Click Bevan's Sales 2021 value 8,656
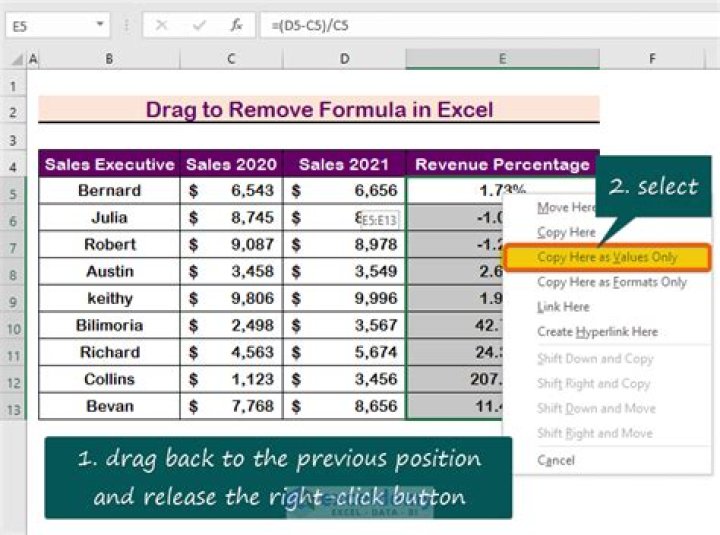Screen dimensions: 720x535 [344, 406]
